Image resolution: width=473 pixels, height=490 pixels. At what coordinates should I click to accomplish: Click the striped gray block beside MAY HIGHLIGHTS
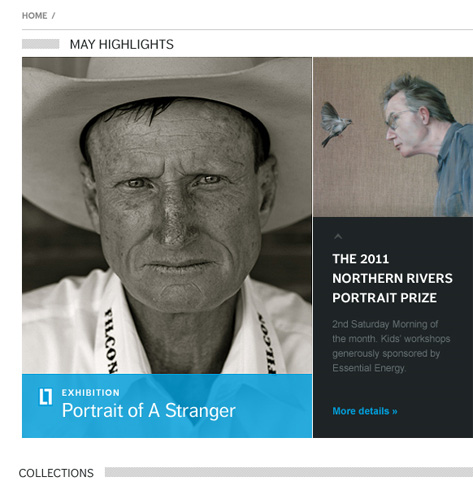pos(41,44)
